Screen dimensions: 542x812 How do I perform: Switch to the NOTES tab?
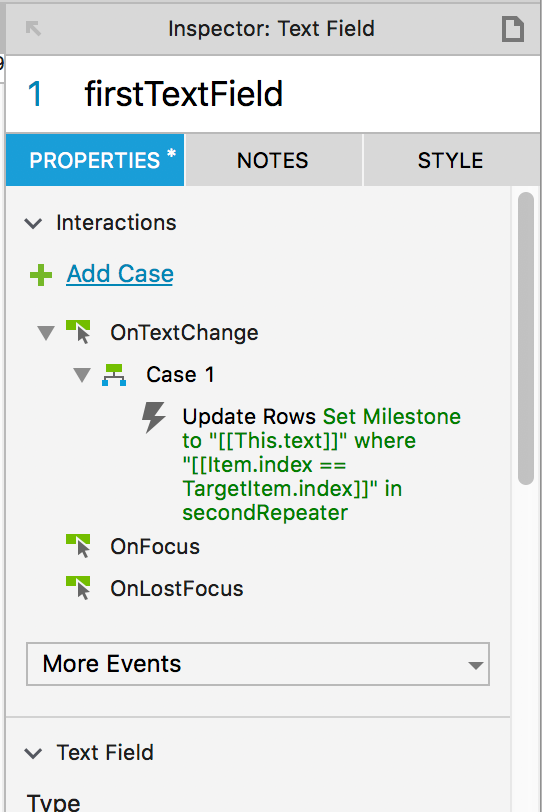(x=273, y=160)
